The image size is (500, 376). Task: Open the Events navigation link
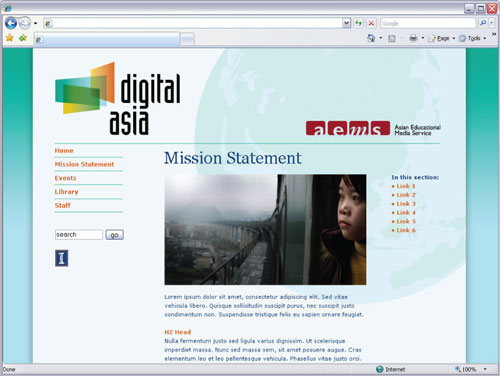click(x=66, y=178)
